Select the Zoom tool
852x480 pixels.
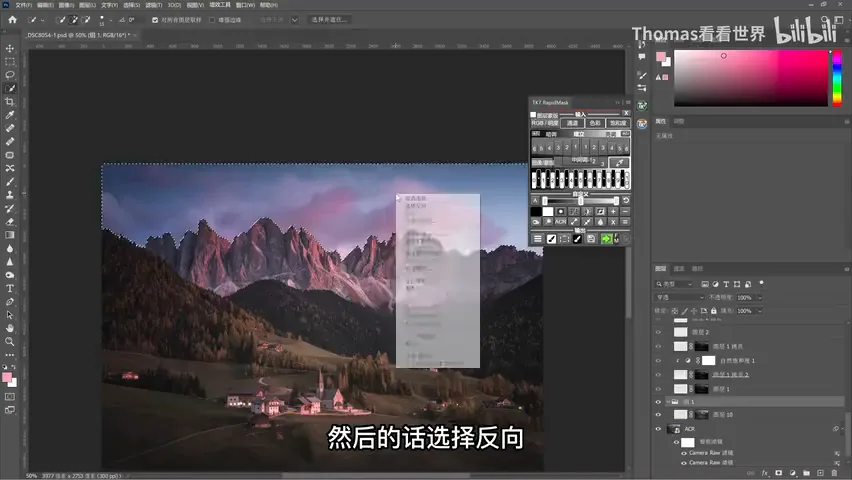[x=10, y=341]
